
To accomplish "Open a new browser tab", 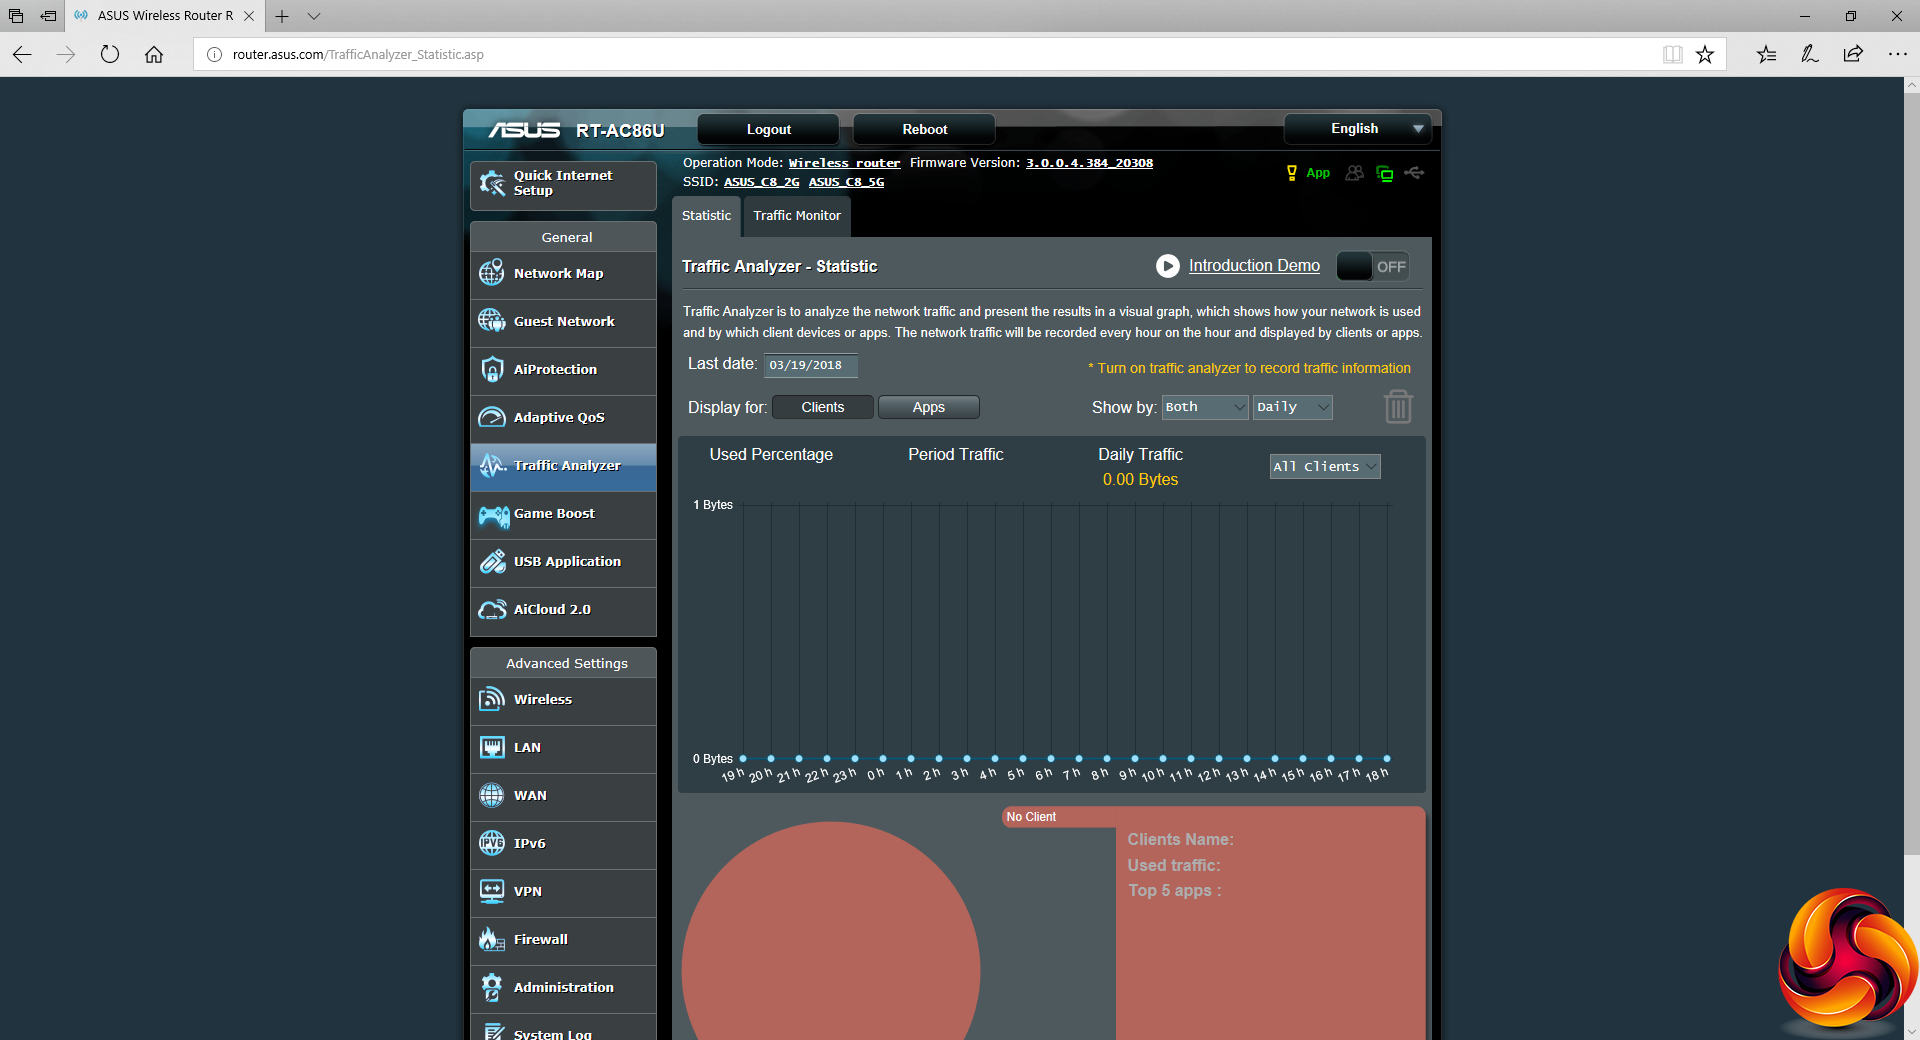I will click(x=282, y=16).
